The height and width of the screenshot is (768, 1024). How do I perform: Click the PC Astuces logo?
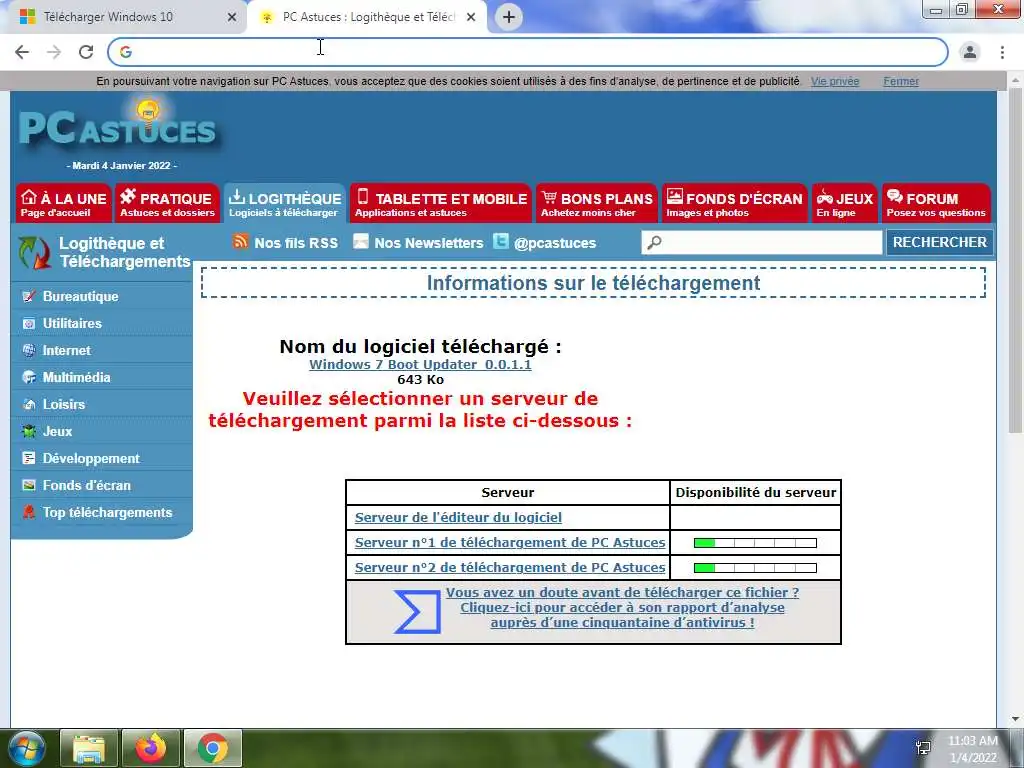118,125
